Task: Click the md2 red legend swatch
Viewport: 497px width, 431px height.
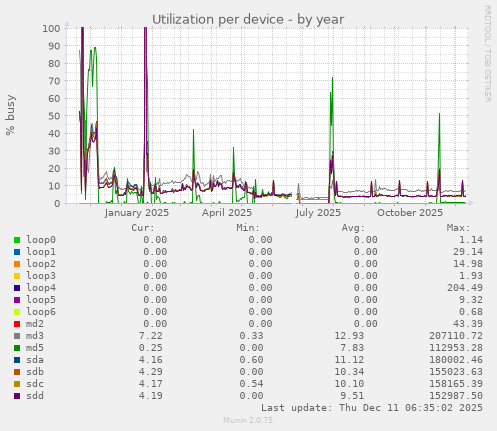Action: (x=17, y=324)
